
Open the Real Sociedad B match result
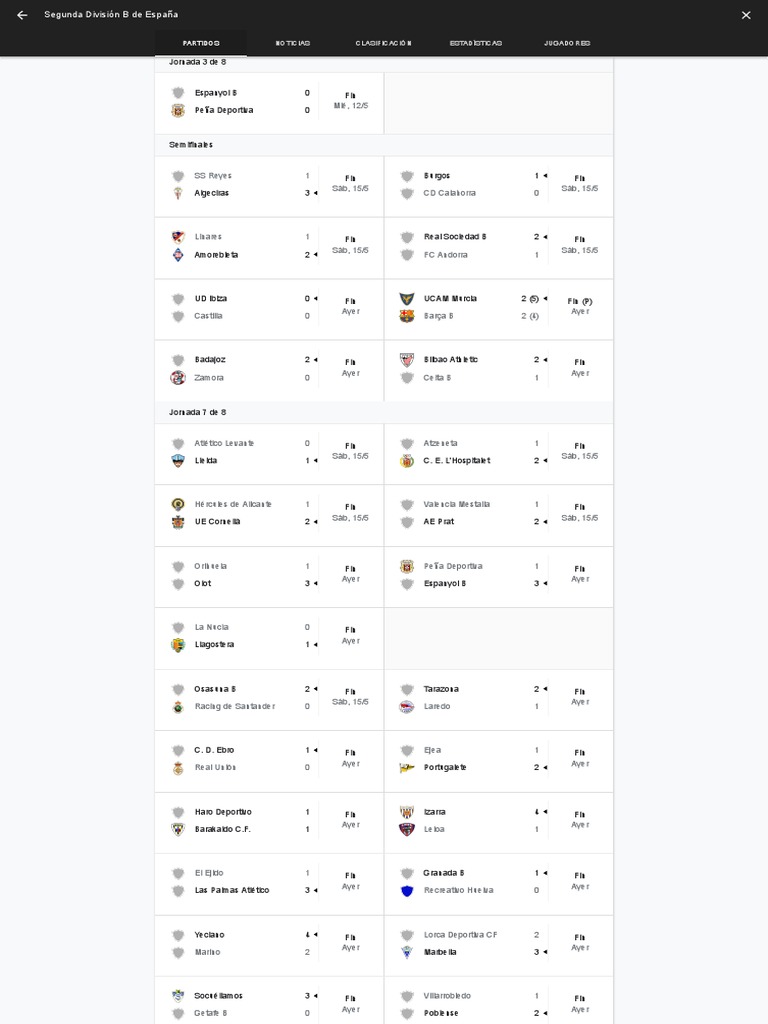pos(498,246)
